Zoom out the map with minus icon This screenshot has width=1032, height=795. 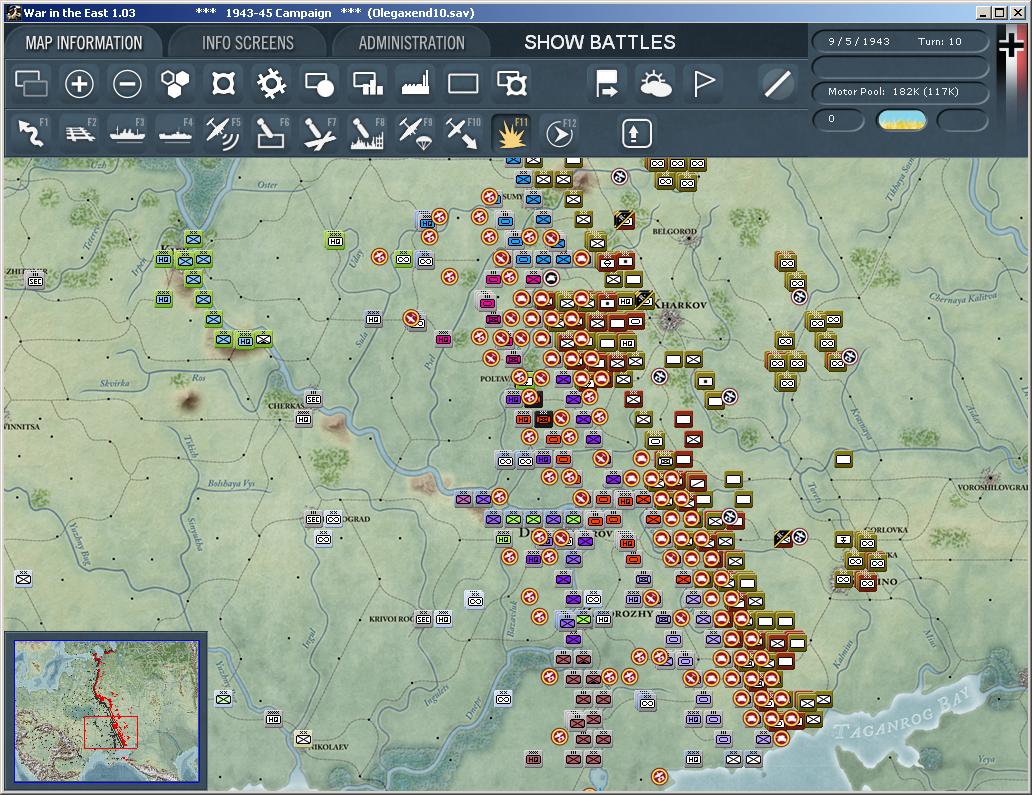tap(127, 84)
